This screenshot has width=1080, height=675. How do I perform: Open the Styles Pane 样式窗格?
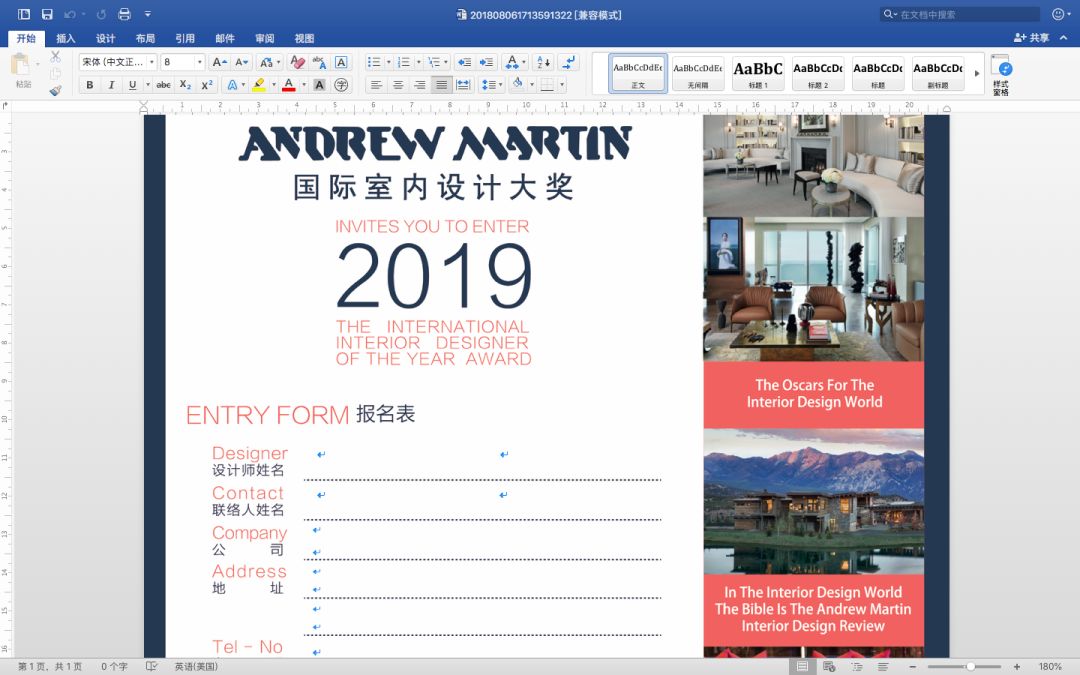click(x=1001, y=75)
